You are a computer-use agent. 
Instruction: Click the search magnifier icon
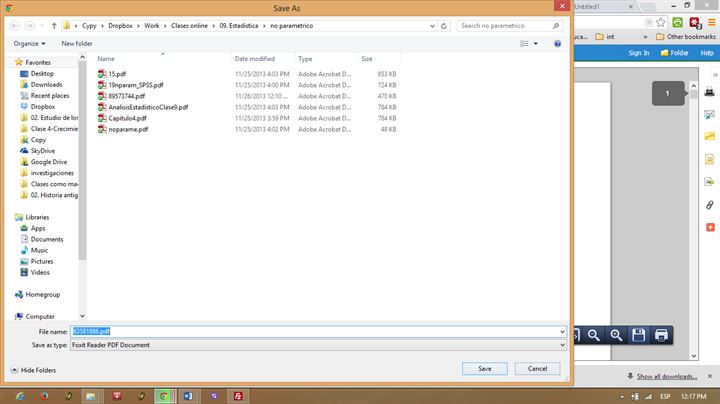(x=556, y=26)
